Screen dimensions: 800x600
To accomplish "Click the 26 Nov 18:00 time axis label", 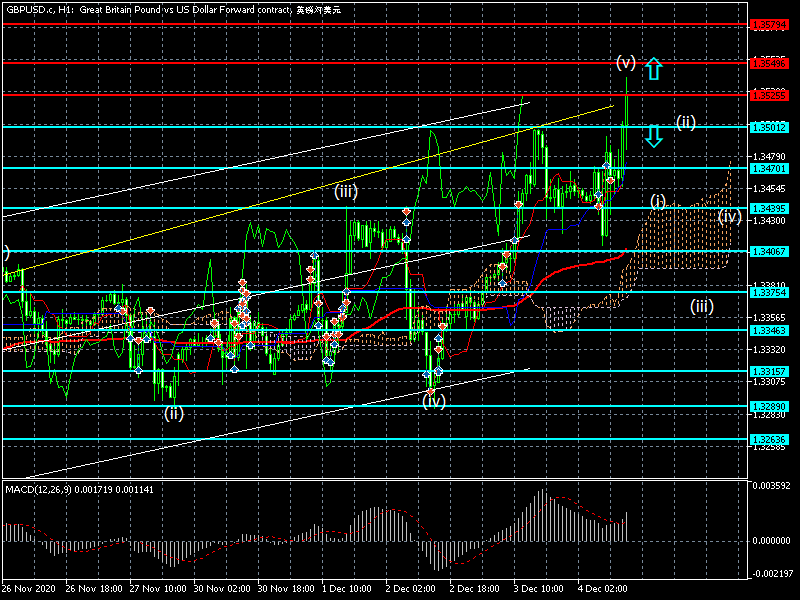I will 94,589.
